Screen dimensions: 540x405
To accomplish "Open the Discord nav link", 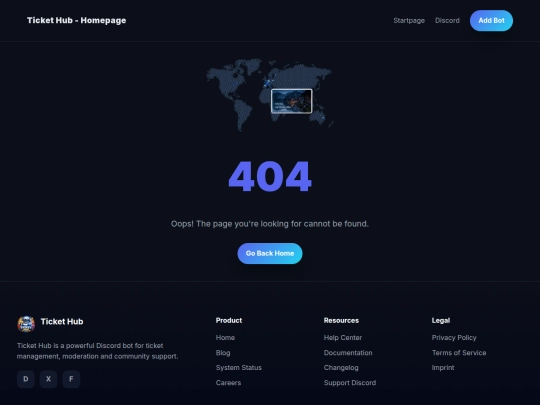I will click(x=447, y=21).
